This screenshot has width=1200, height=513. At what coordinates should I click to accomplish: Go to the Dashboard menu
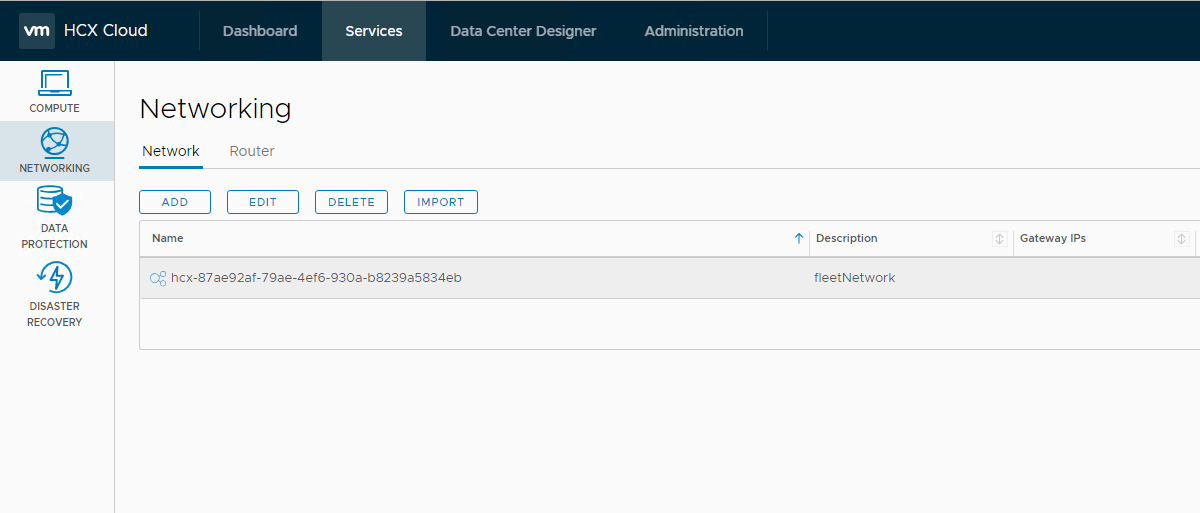pyautogui.click(x=260, y=31)
